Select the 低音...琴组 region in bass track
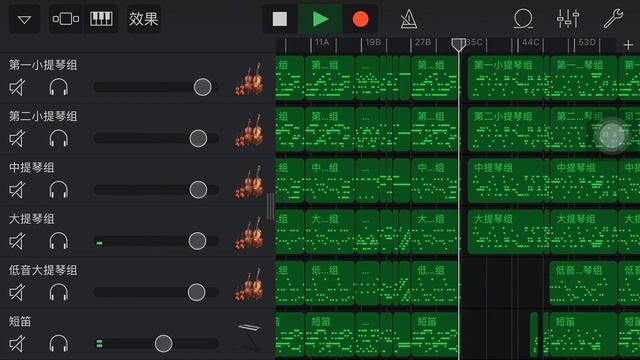 point(583,284)
